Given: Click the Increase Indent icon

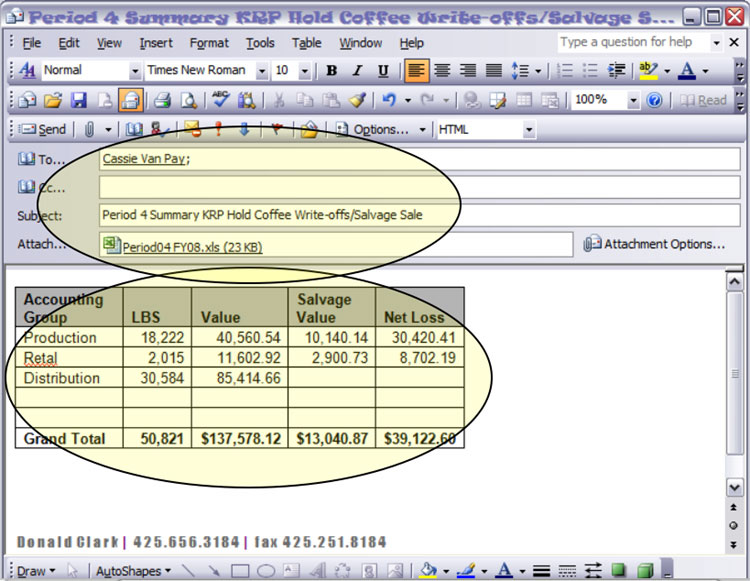Looking at the screenshot, I should click(616, 71).
